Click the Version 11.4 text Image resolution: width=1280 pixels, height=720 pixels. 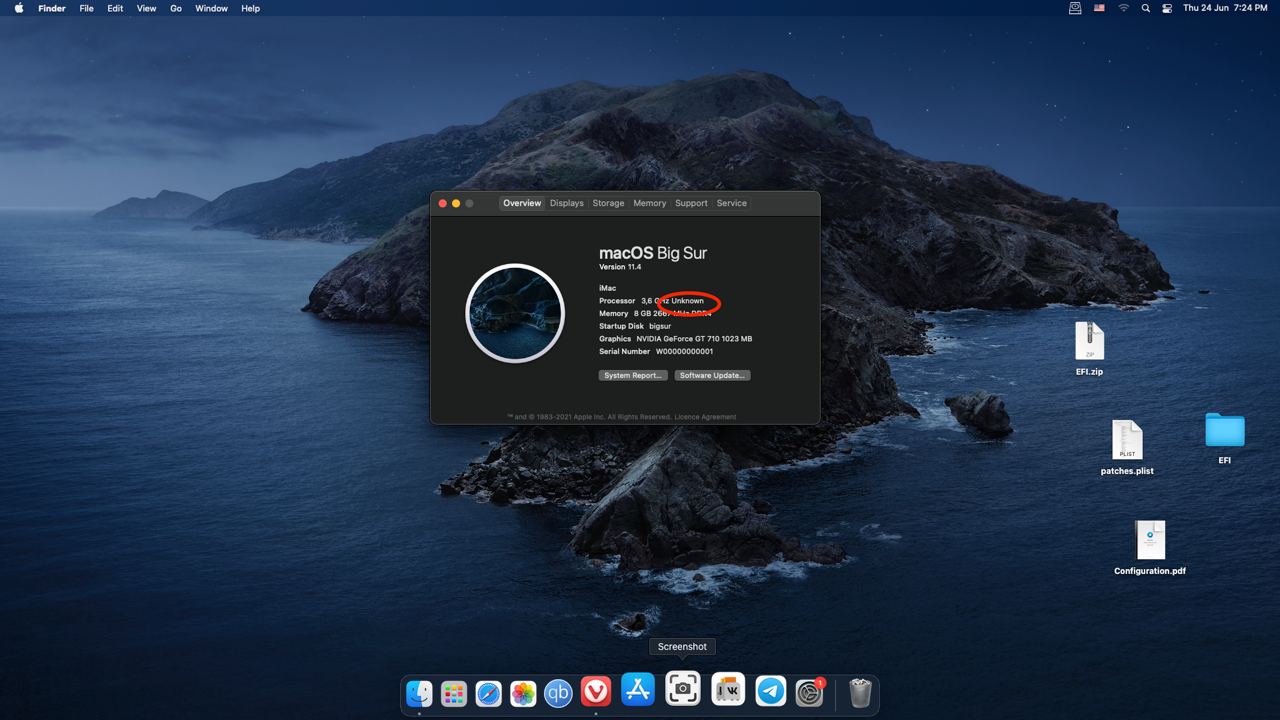(x=620, y=267)
